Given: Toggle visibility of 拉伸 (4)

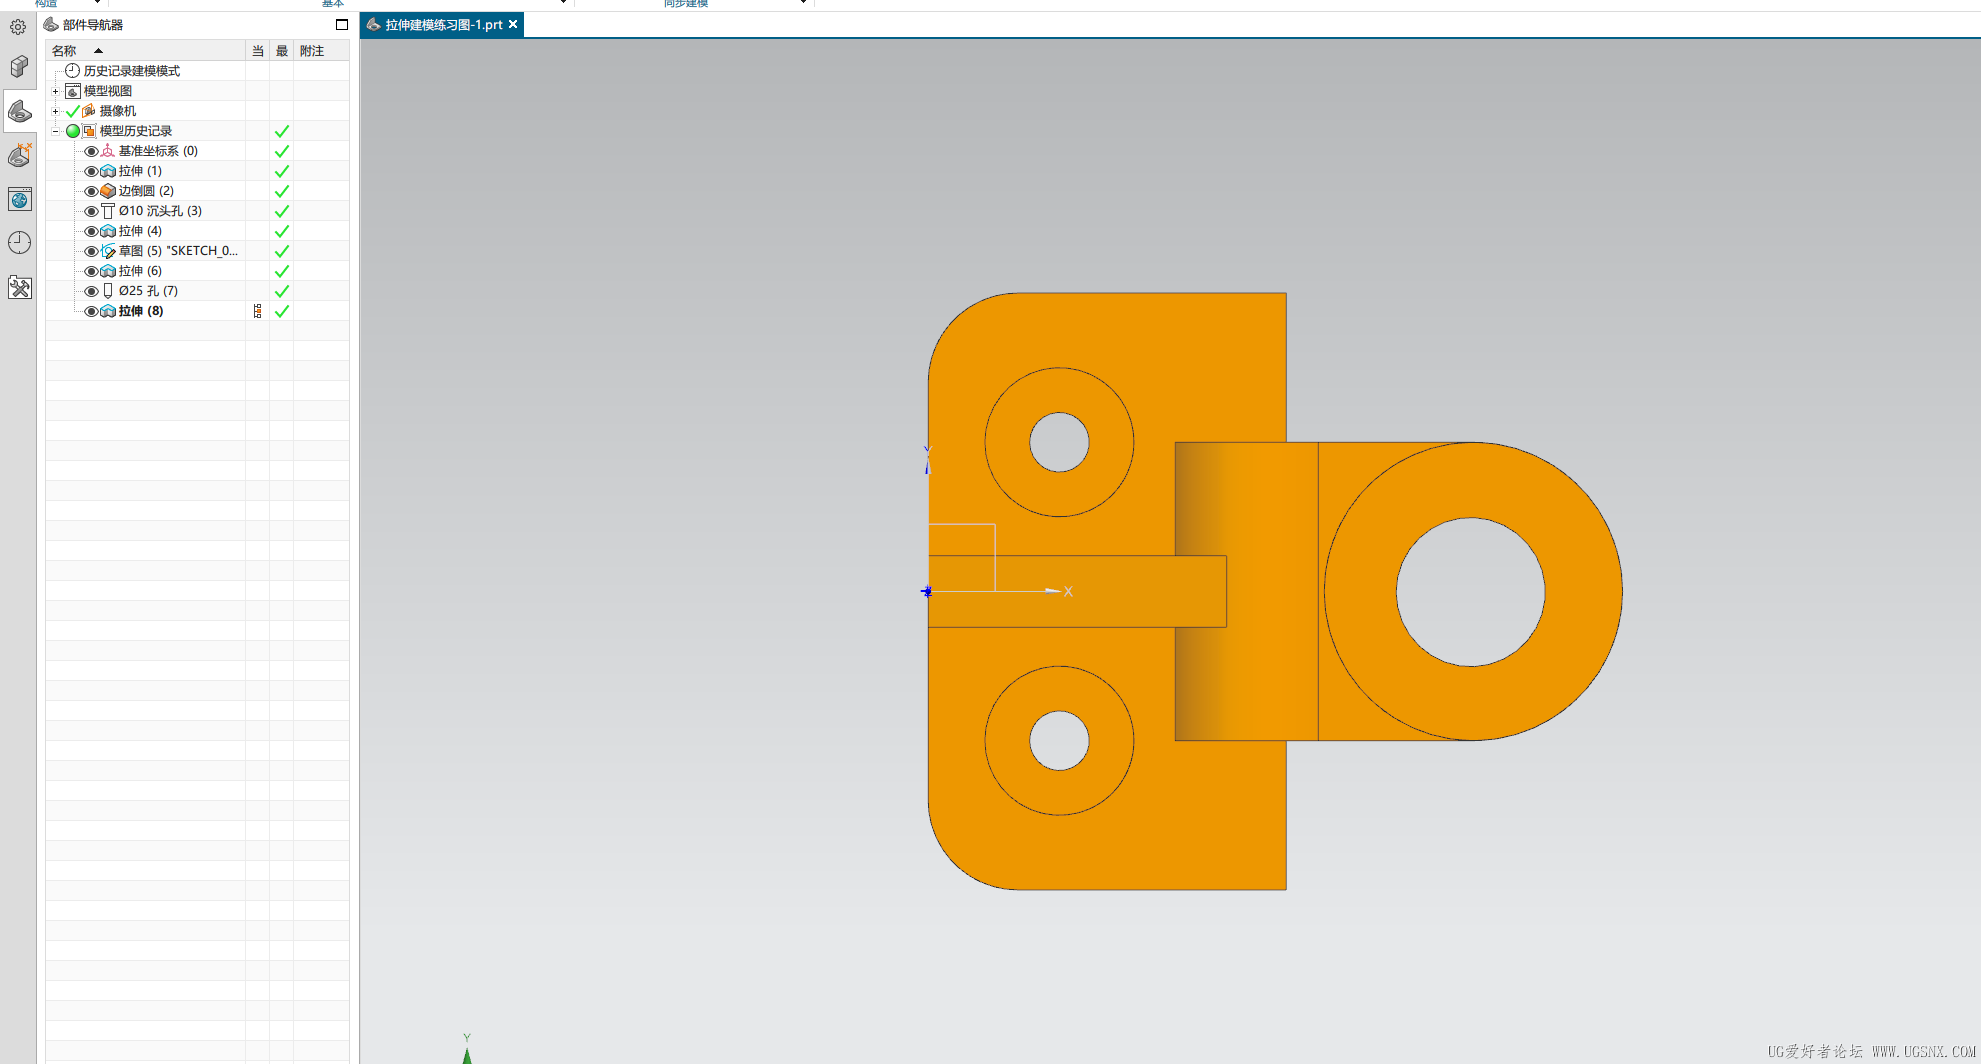Looking at the screenshot, I should coord(91,231).
